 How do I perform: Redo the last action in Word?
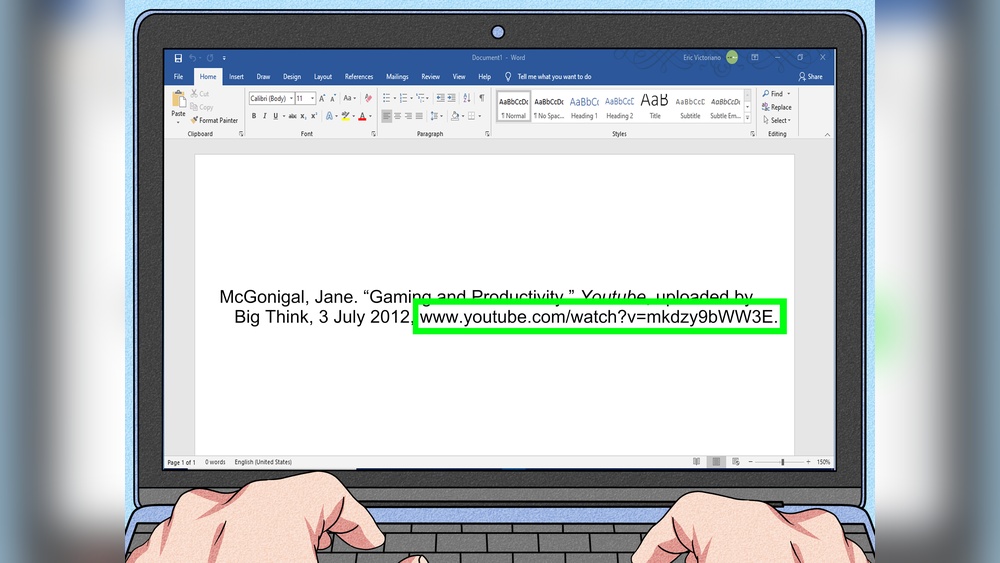tap(210, 58)
